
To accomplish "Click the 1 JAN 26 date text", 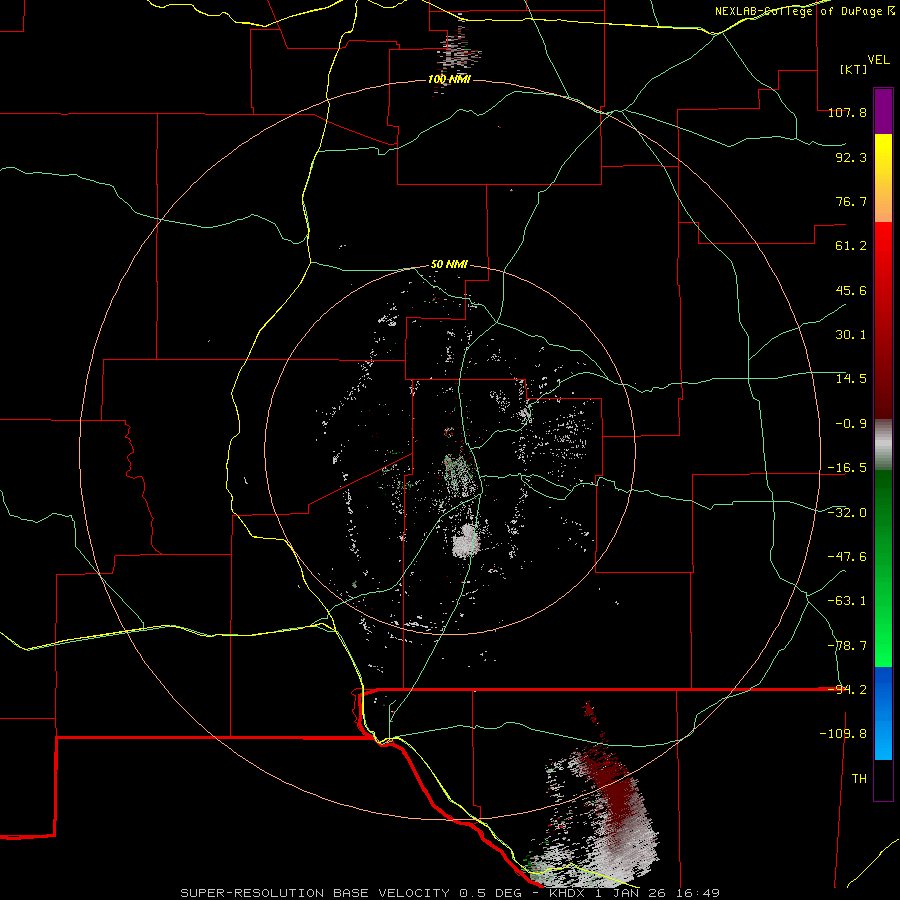I will [630, 893].
